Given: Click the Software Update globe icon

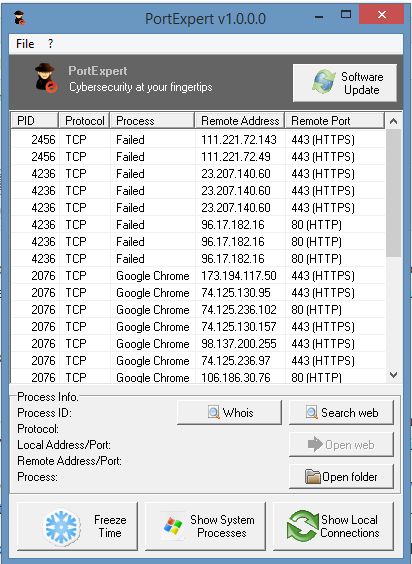Looking at the screenshot, I should point(324,82).
